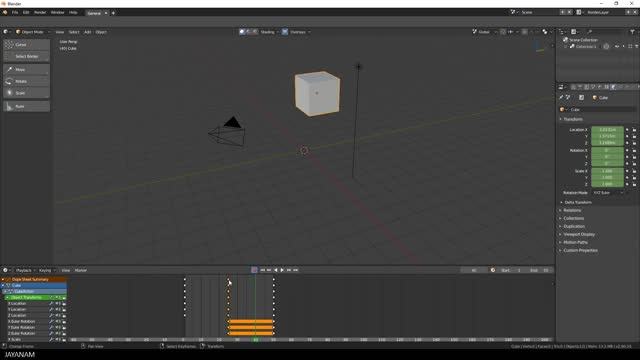Click the outliner filter funnel icon
The width and height of the screenshot is (640, 360).
[x=632, y=32]
